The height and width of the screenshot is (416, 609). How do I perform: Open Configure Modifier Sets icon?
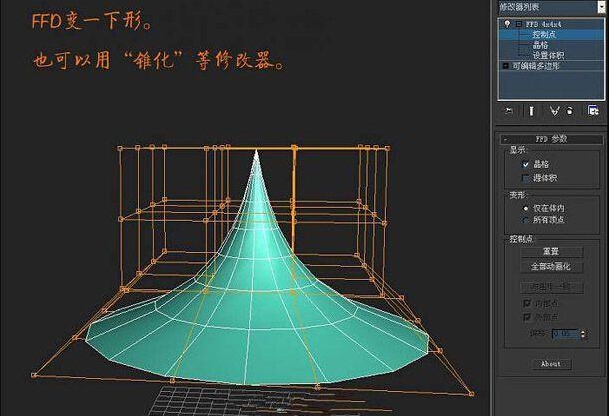(x=593, y=111)
